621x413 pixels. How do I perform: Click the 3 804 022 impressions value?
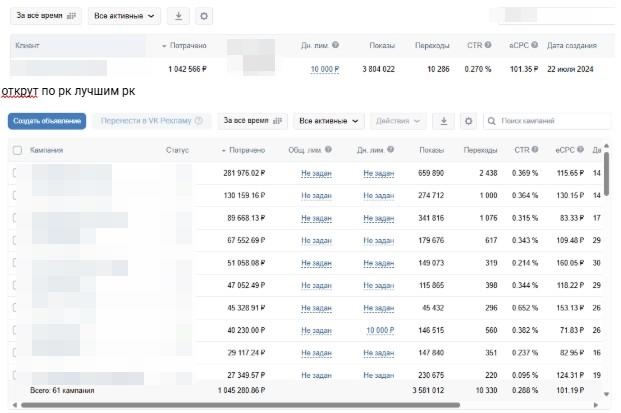[378, 69]
